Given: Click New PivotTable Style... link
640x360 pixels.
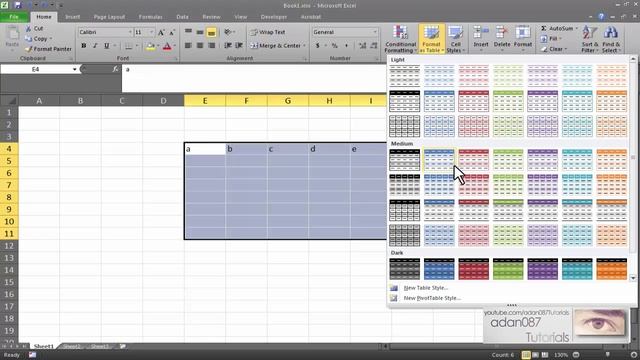Looking at the screenshot, I should click(432, 298).
